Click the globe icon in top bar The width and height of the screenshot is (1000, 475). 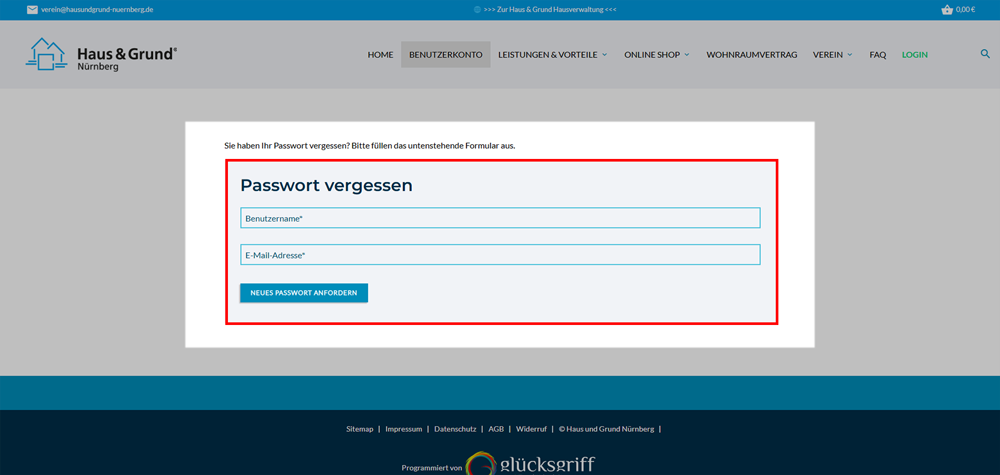click(x=477, y=9)
